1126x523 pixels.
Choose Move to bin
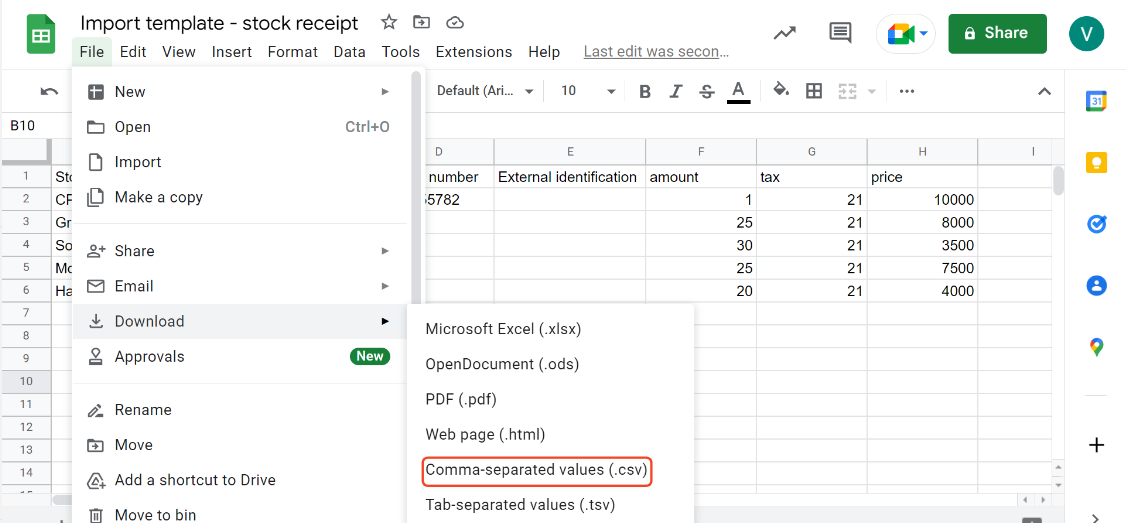[x=239, y=514]
